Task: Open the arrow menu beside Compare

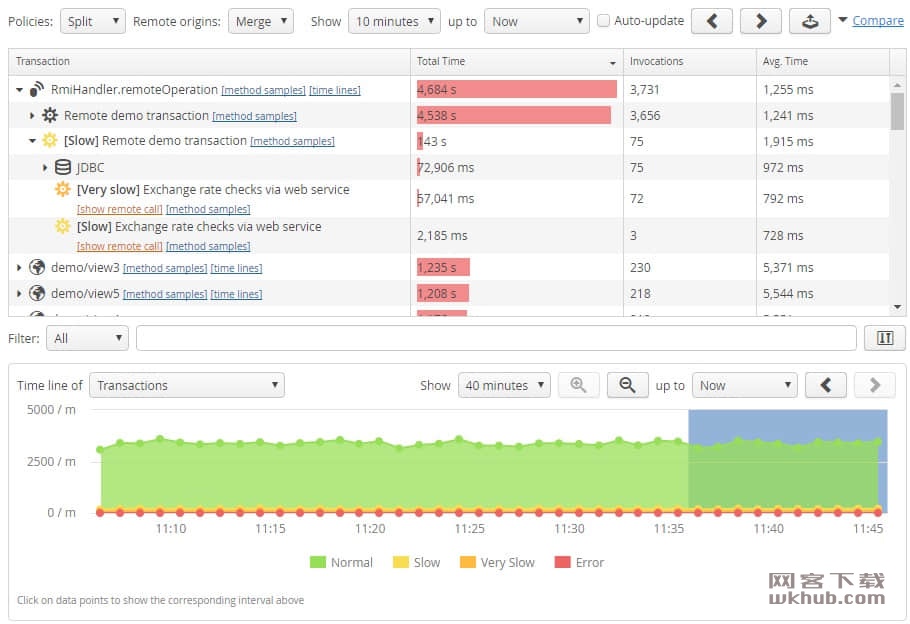Action: pos(843,20)
